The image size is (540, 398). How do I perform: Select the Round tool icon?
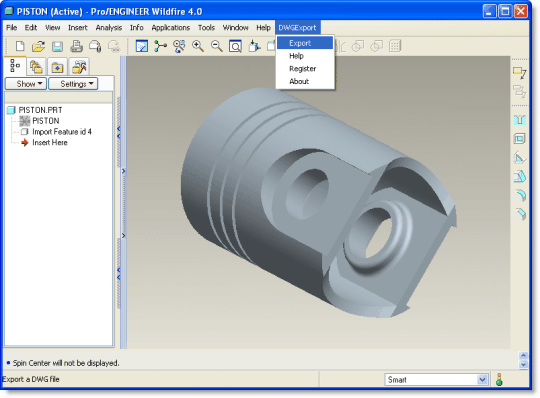point(519,195)
